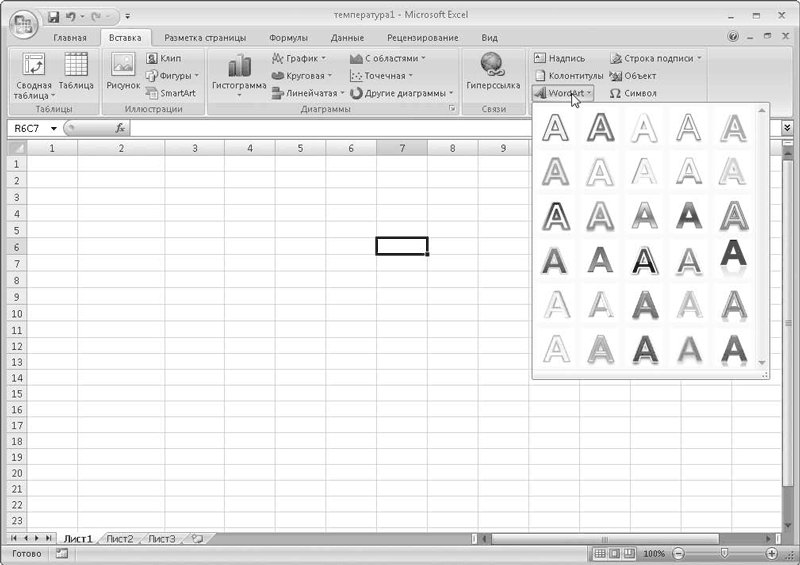
Task: Click the Колонтитулы button
Action: coord(569,76)
